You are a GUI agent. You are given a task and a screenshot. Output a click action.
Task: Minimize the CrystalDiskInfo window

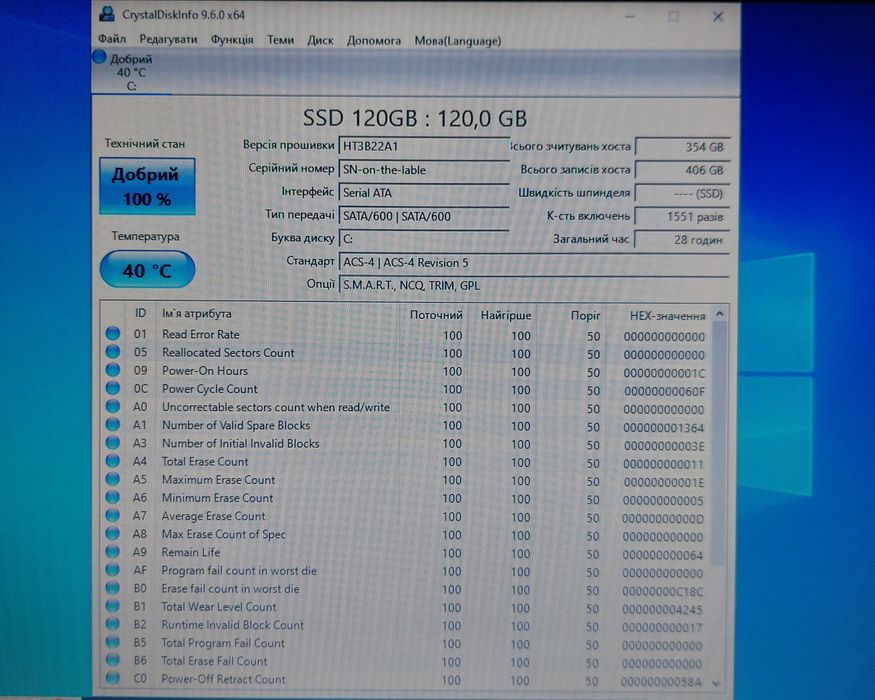tap(630, 17)
